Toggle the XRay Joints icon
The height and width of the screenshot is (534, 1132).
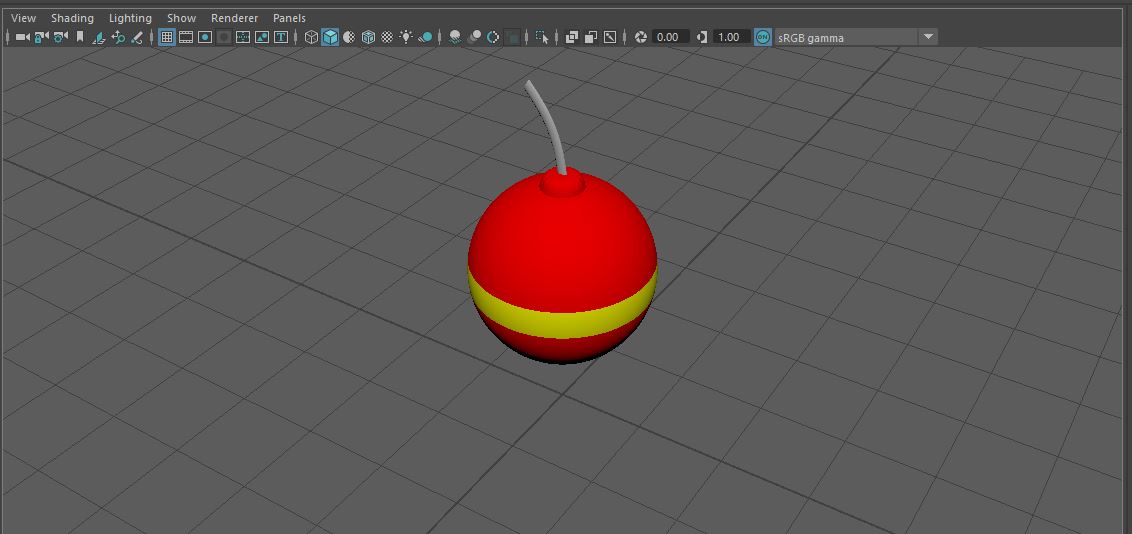pos(610,37)
